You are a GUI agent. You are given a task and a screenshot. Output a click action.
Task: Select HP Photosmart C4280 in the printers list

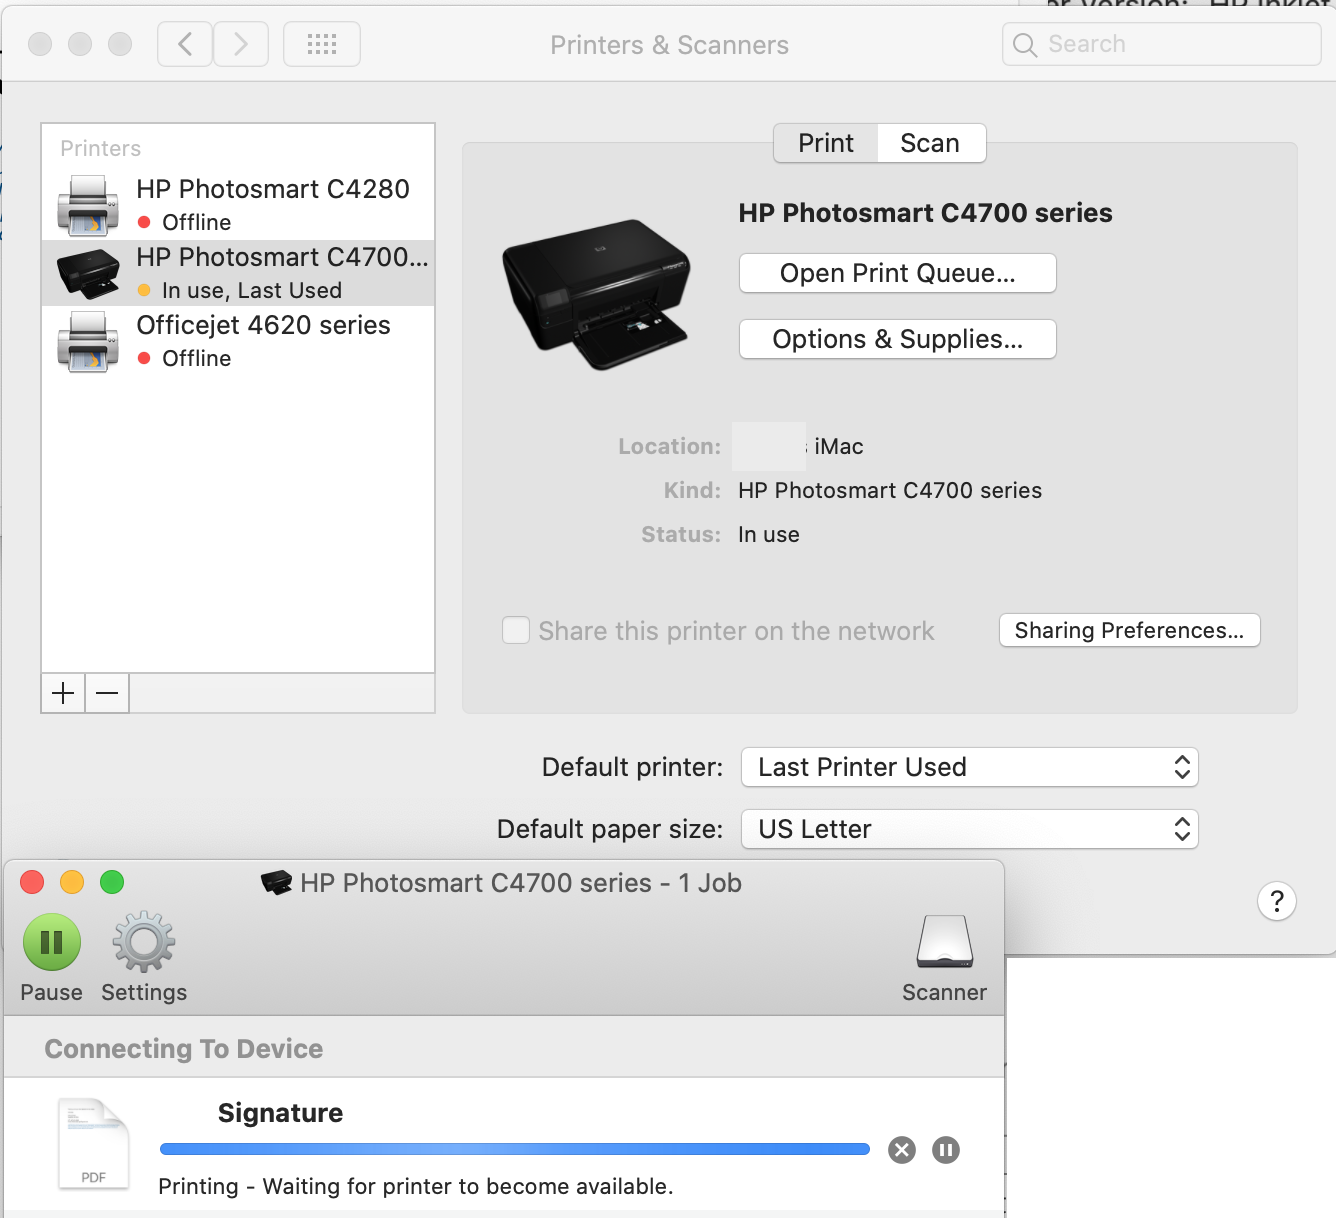click(x=238, y=205)
